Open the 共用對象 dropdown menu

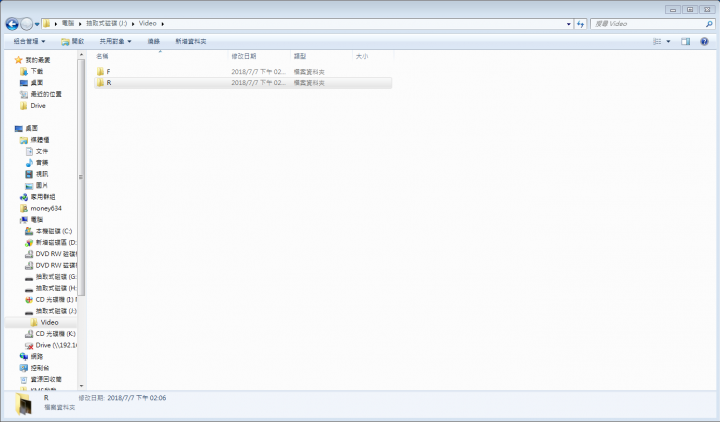pos(115,41)
